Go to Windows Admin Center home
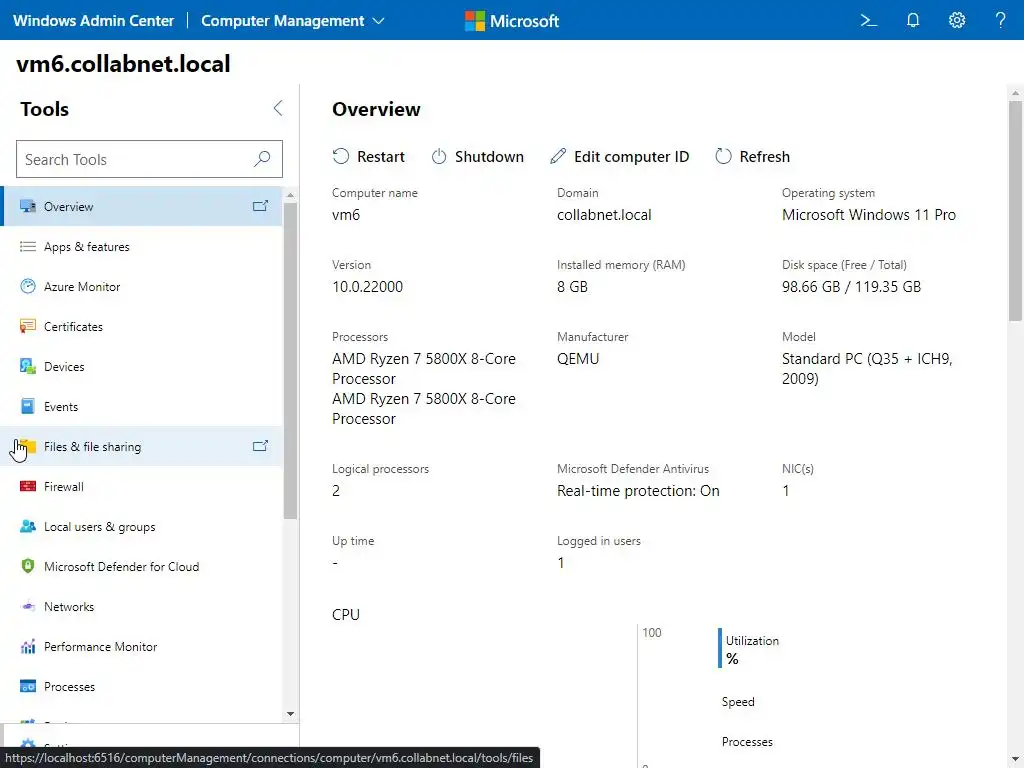1024x768 pixels. (x=93, y=21)
